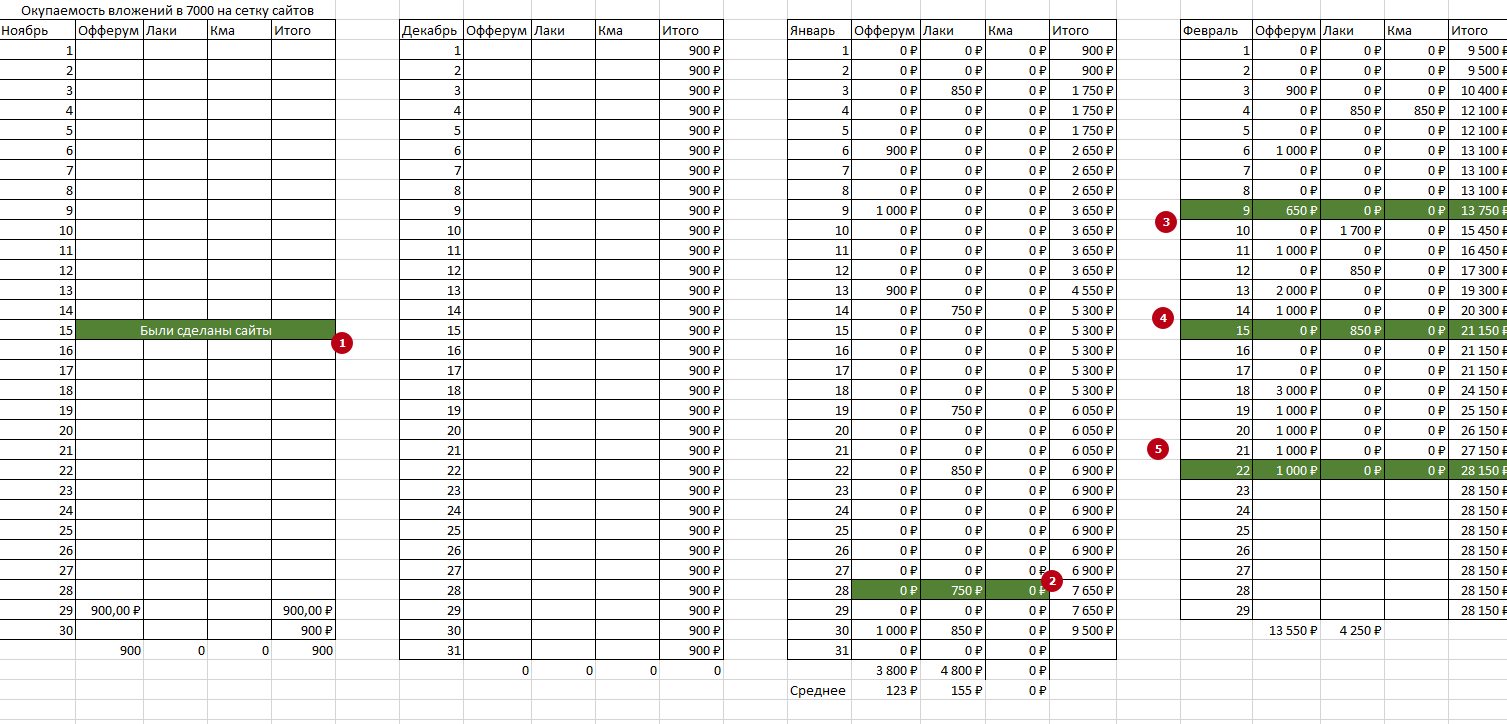Viewport: 1507px width, 724px height.
Task: Select the 'Февраль' month header cell
Action: 1216,30
